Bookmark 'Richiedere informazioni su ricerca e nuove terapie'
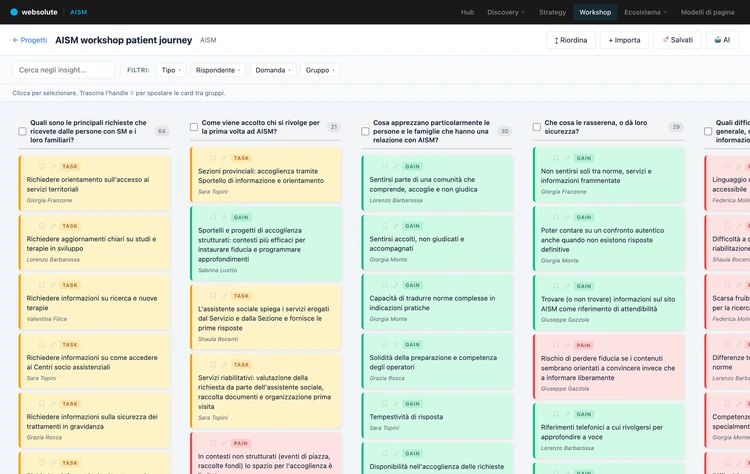Image resolution: width=750 pixels, height=474 pixels. (x=42, y=285)
